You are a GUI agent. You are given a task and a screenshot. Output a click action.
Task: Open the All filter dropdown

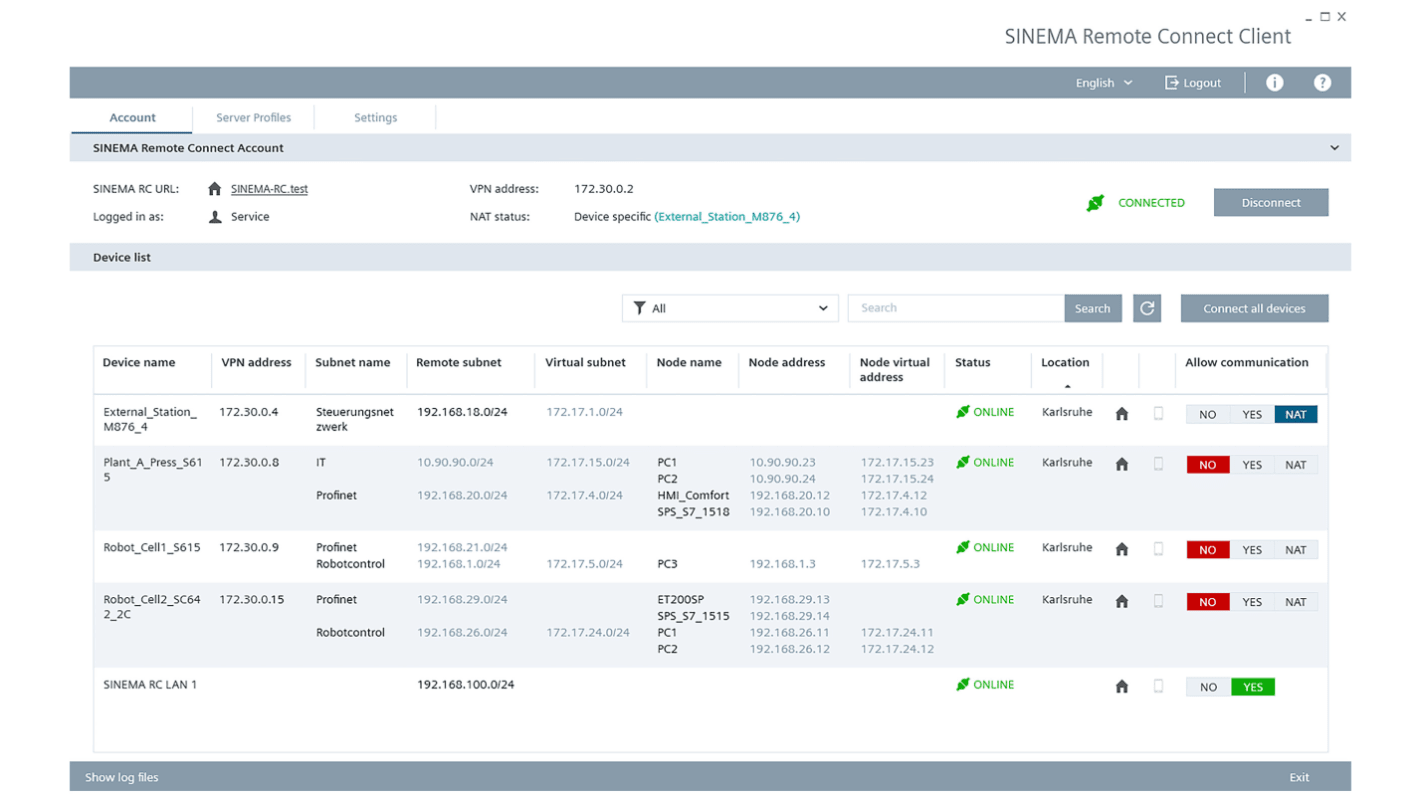[729, 308]
